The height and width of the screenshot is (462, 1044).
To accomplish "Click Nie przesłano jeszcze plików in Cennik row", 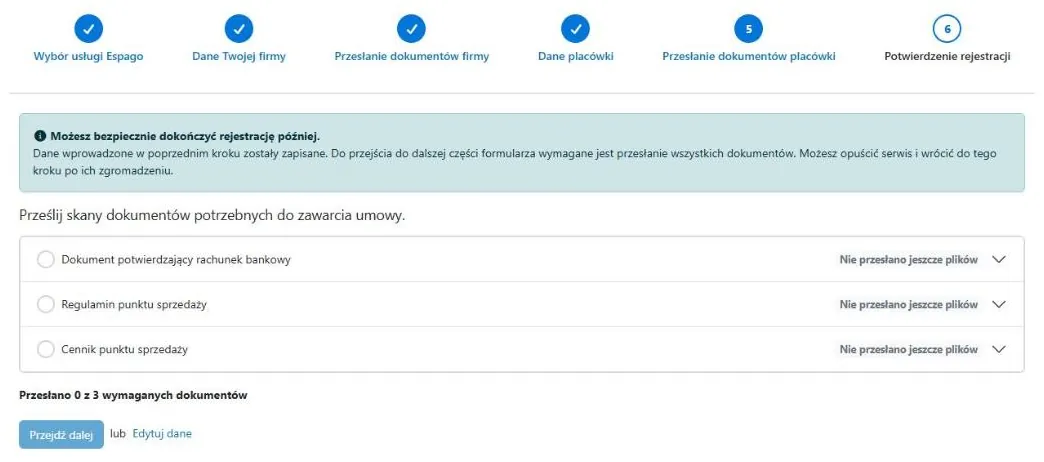I will (909, 349).
